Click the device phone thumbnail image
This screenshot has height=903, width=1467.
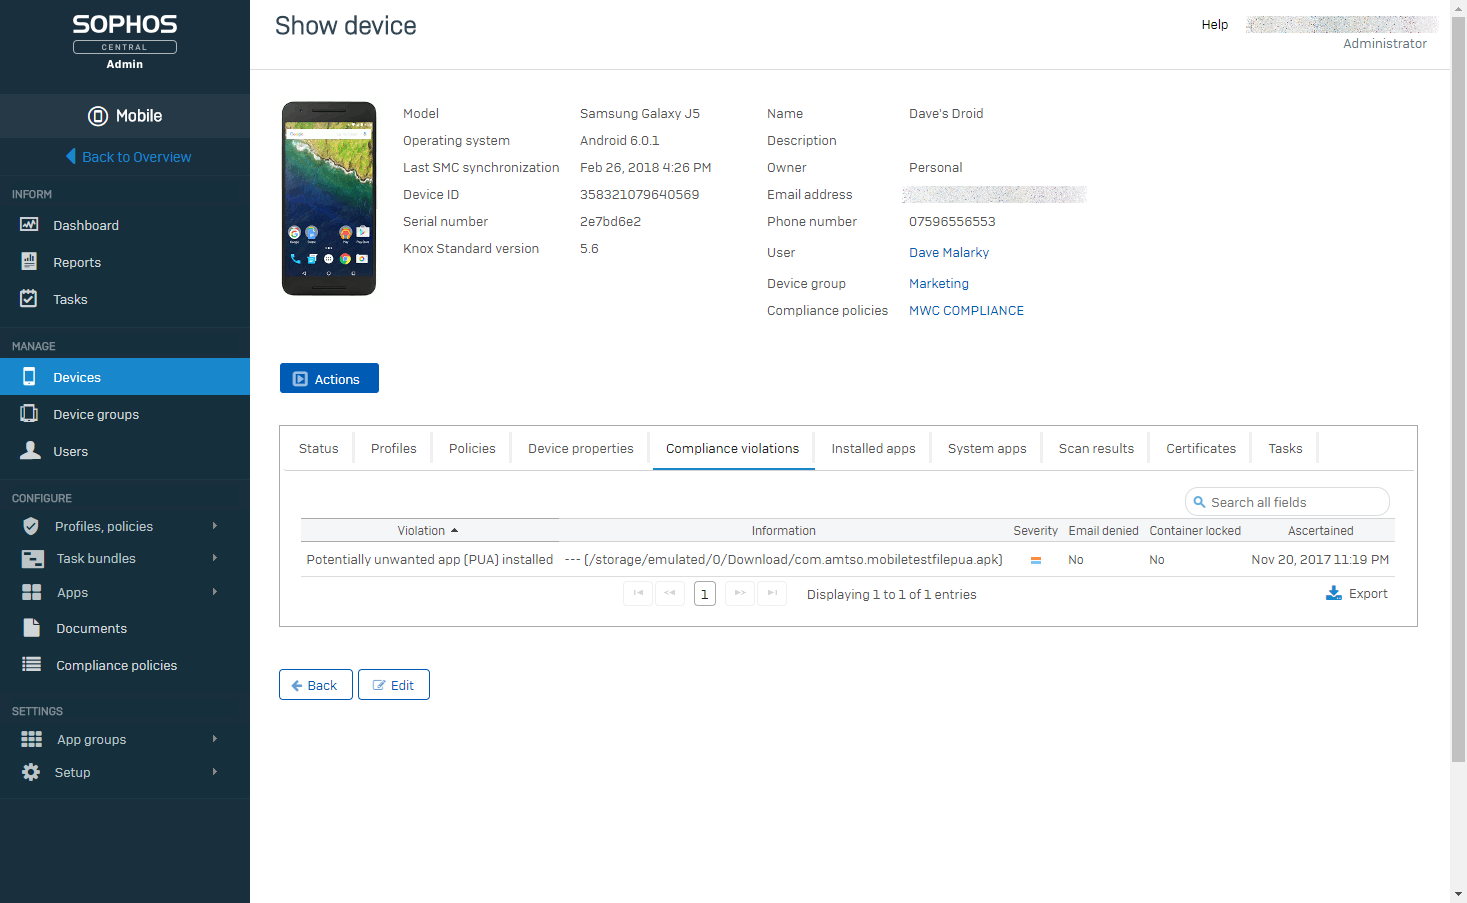[x=329, y=198]
